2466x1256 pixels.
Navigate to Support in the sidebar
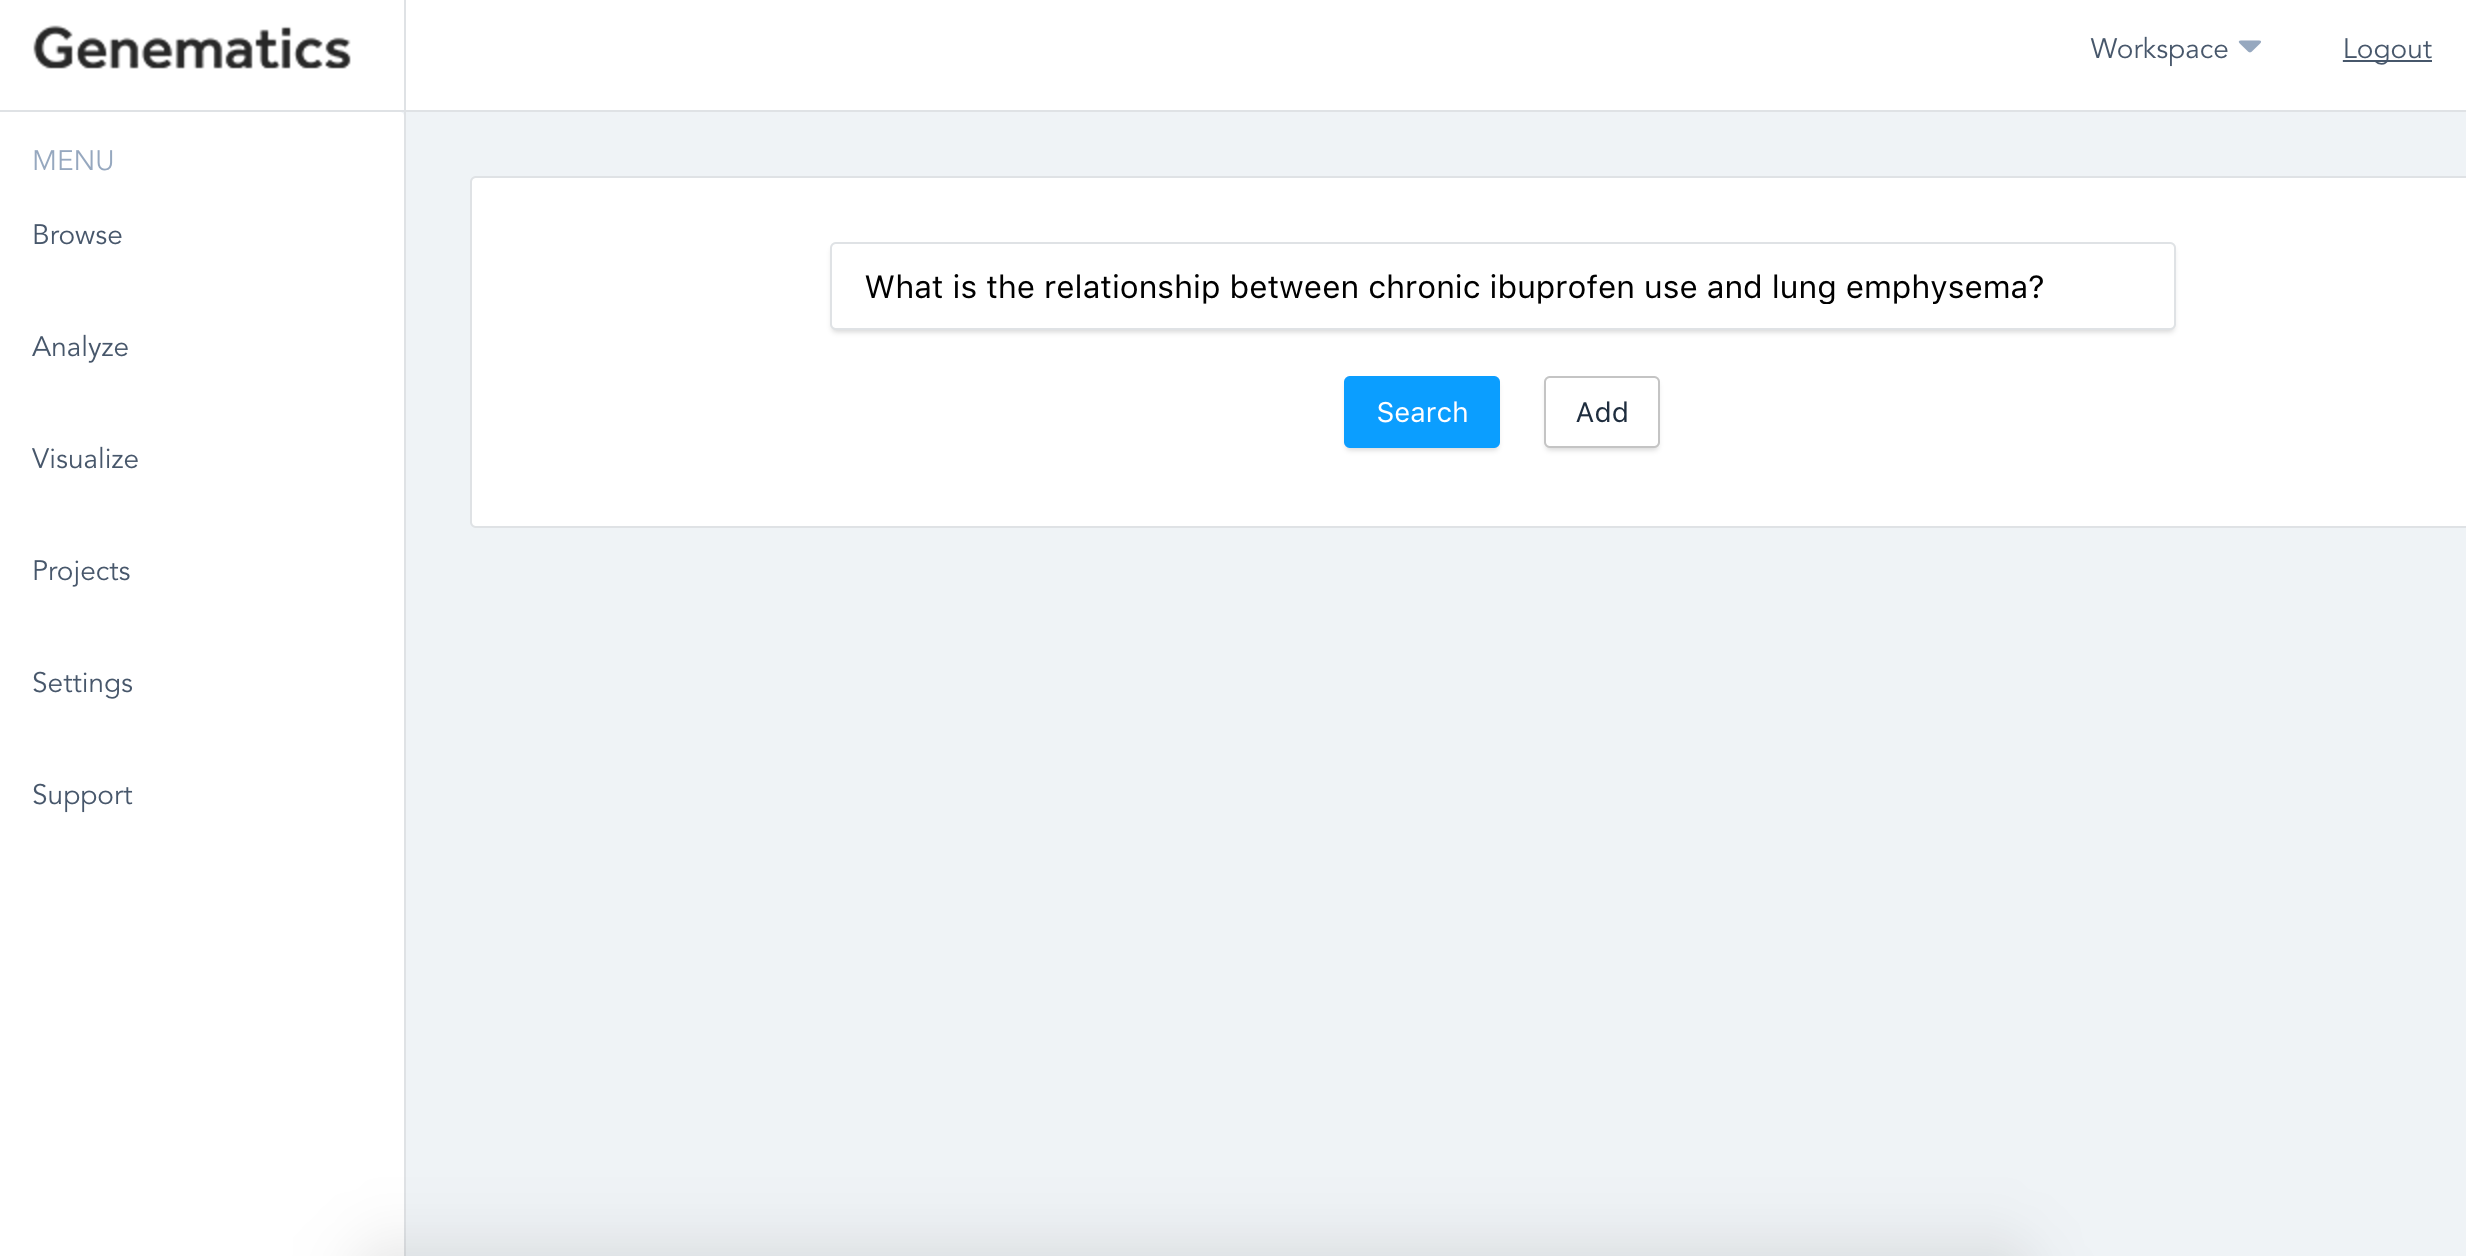tap(82, 795)
